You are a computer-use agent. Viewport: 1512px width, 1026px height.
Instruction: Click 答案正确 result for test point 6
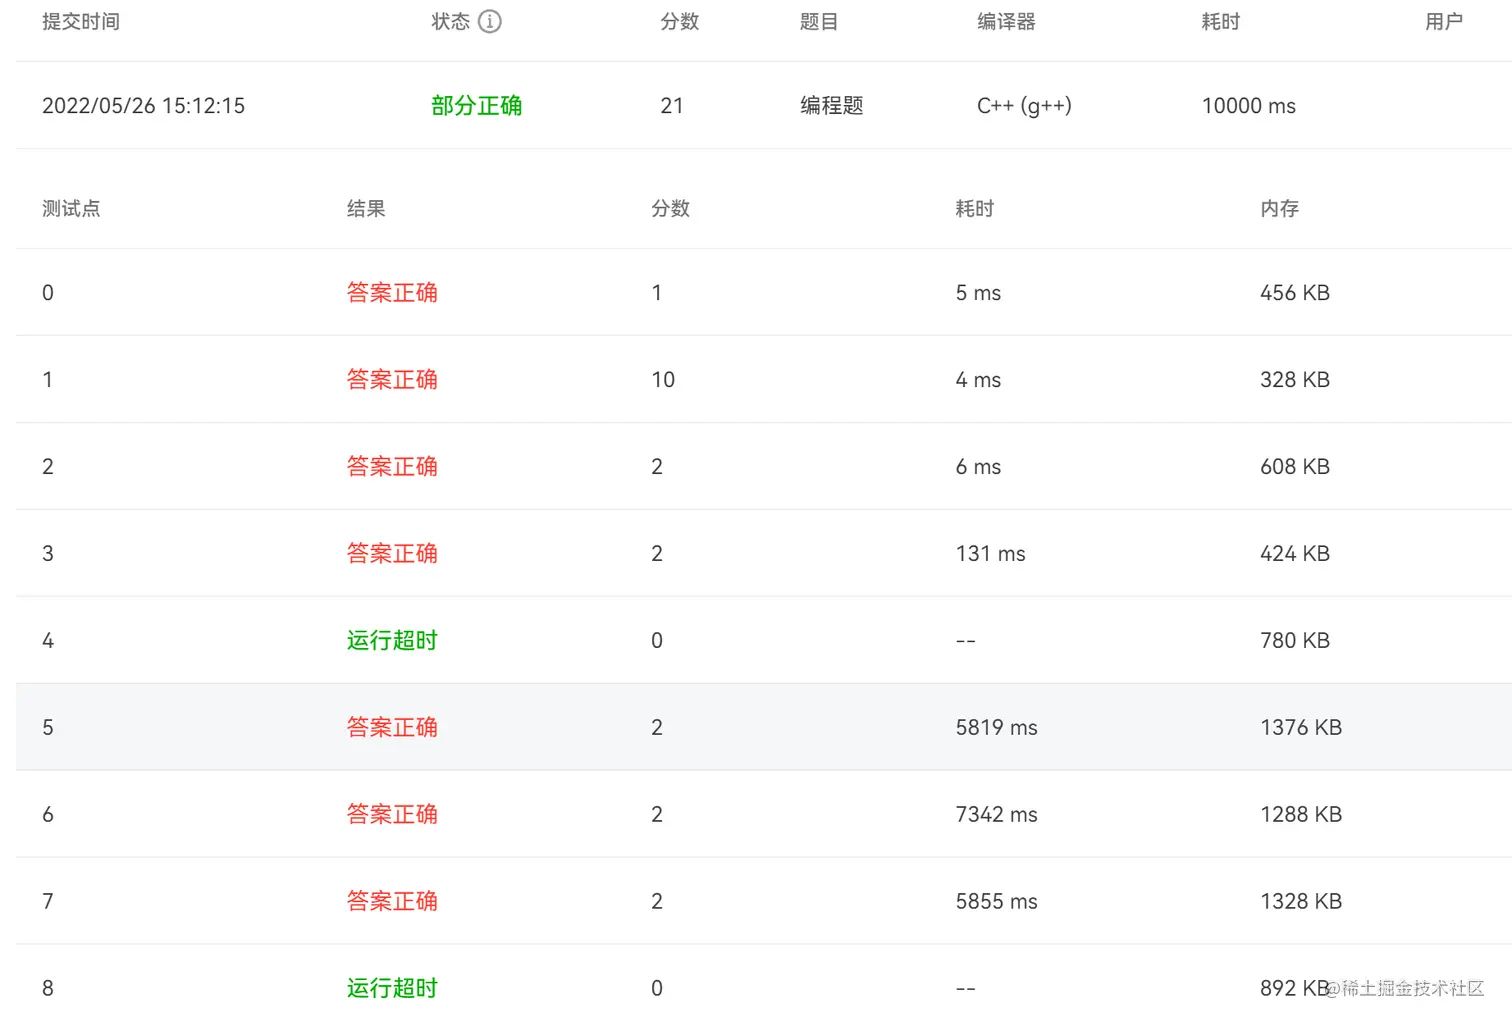[392, 814]
